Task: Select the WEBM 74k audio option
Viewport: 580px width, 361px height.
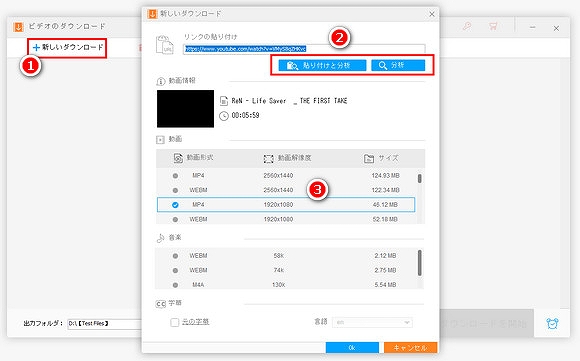Action: [175, 270]
